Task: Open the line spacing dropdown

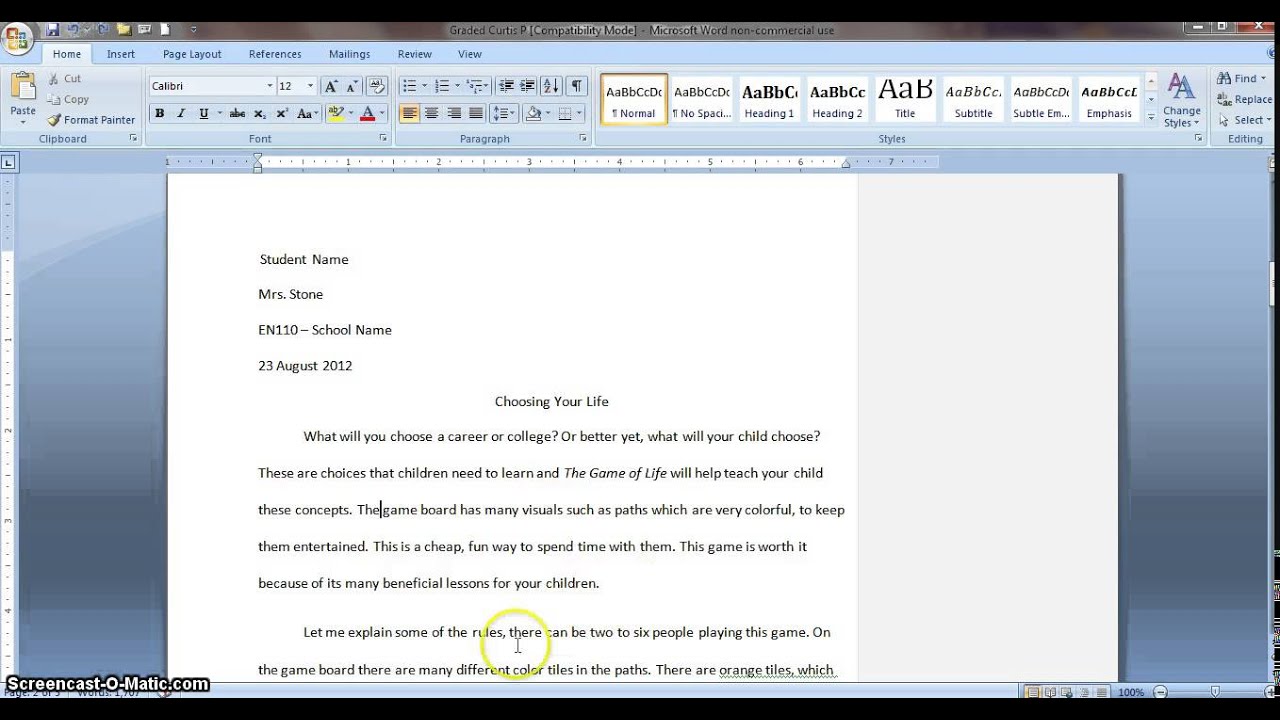Action: (x=504, y=114)
